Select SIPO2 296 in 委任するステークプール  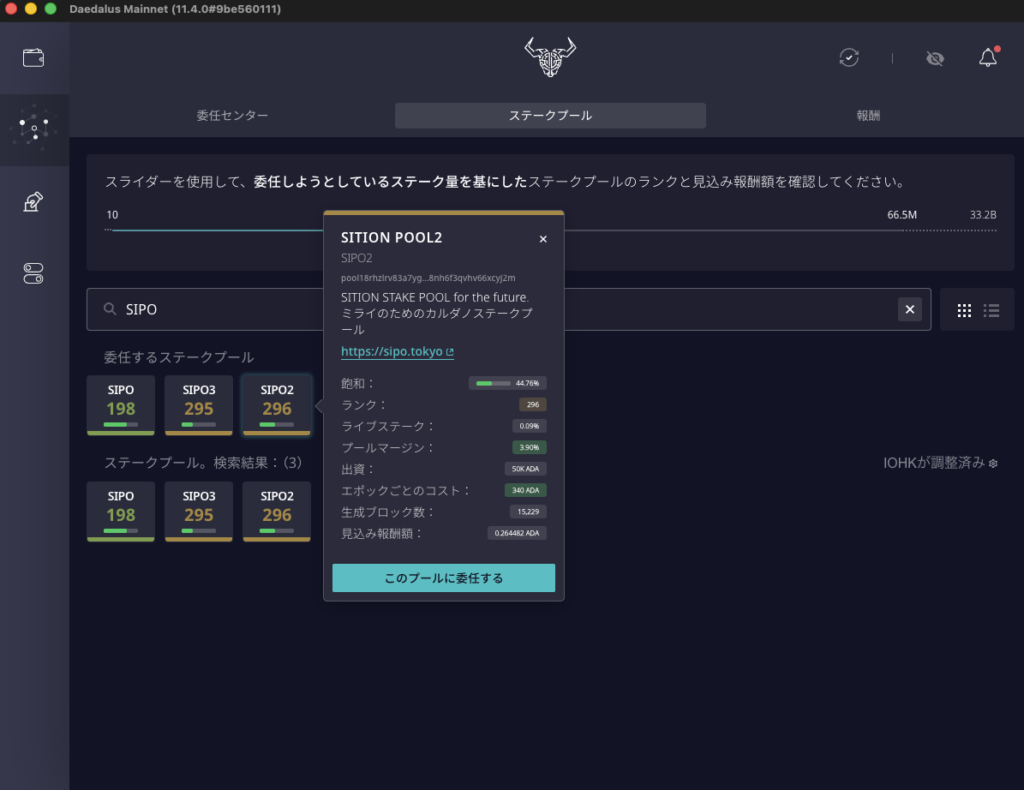tap(277, 405)
